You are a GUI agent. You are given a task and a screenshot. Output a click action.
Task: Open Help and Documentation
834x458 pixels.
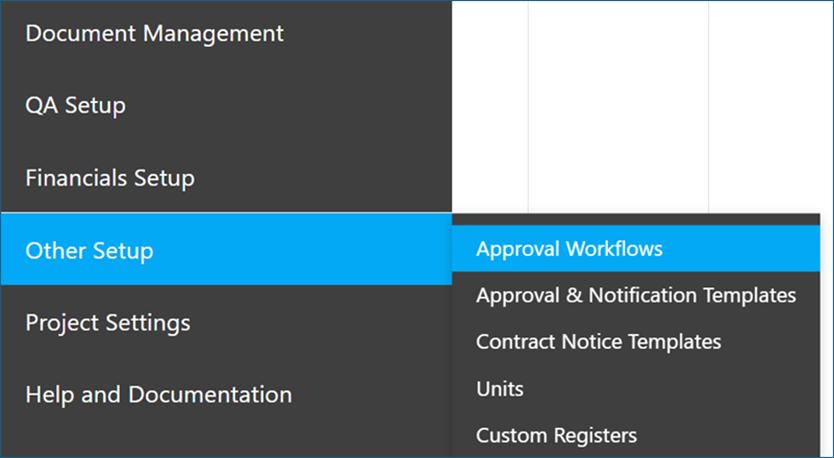159,394
